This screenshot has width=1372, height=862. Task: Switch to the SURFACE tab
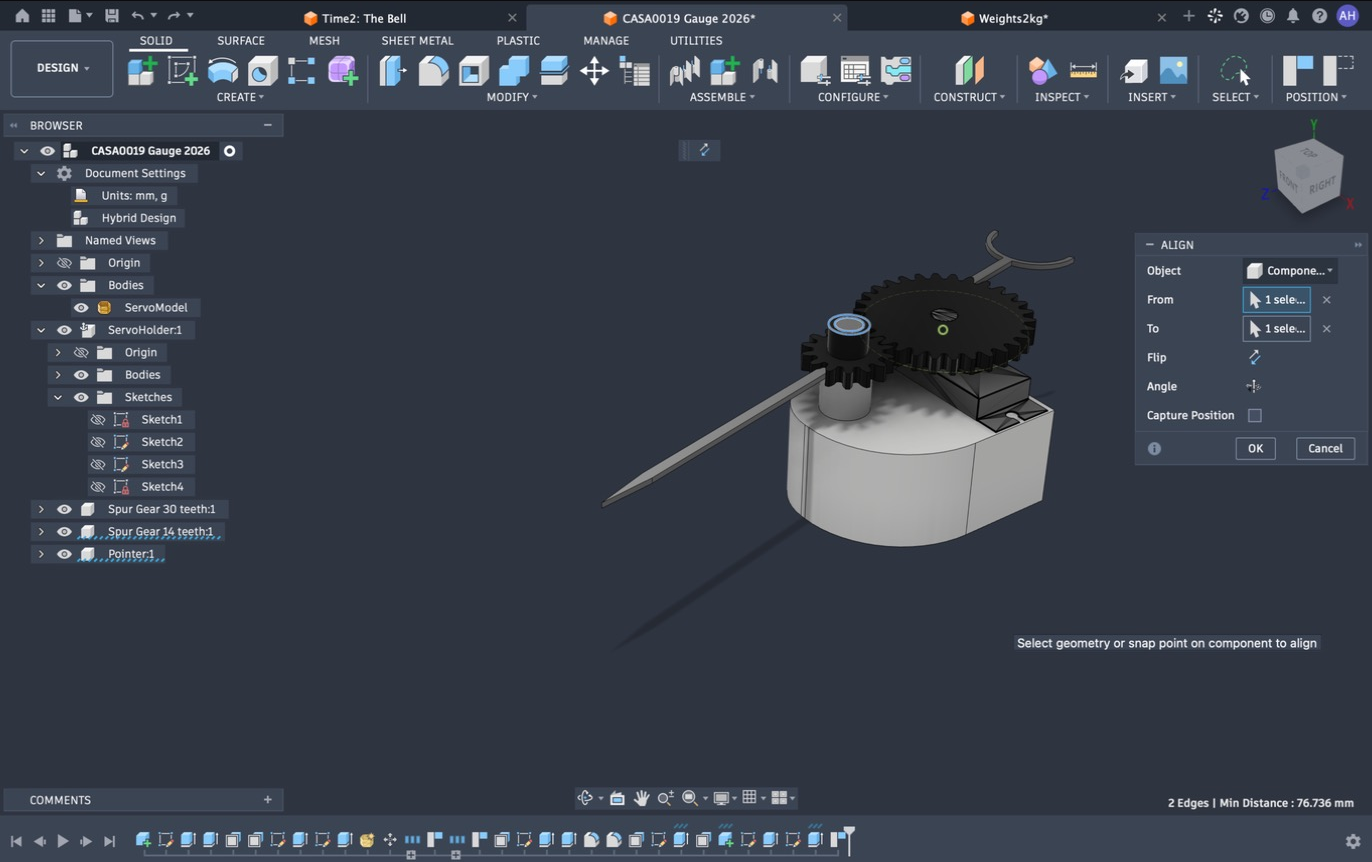[x=241, y=41]
